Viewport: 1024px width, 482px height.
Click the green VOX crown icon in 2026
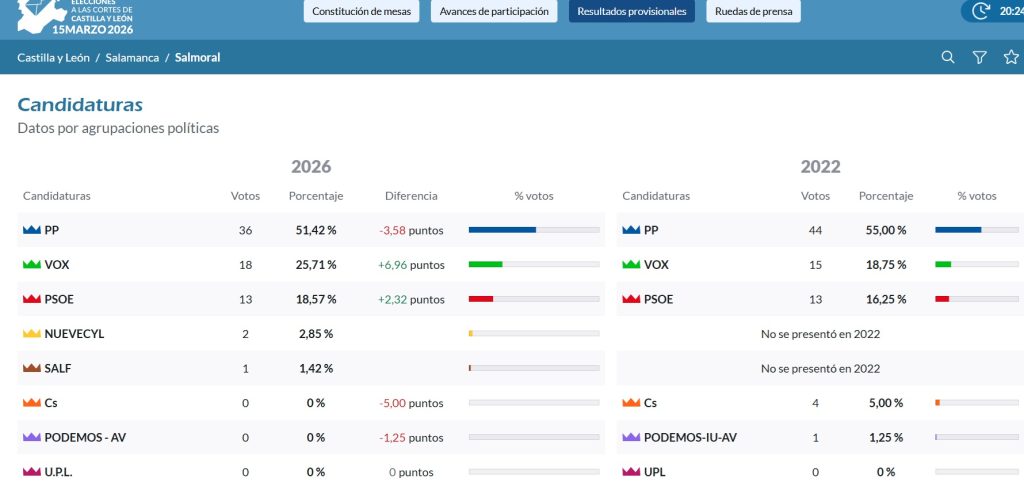(x=32, y=265)
